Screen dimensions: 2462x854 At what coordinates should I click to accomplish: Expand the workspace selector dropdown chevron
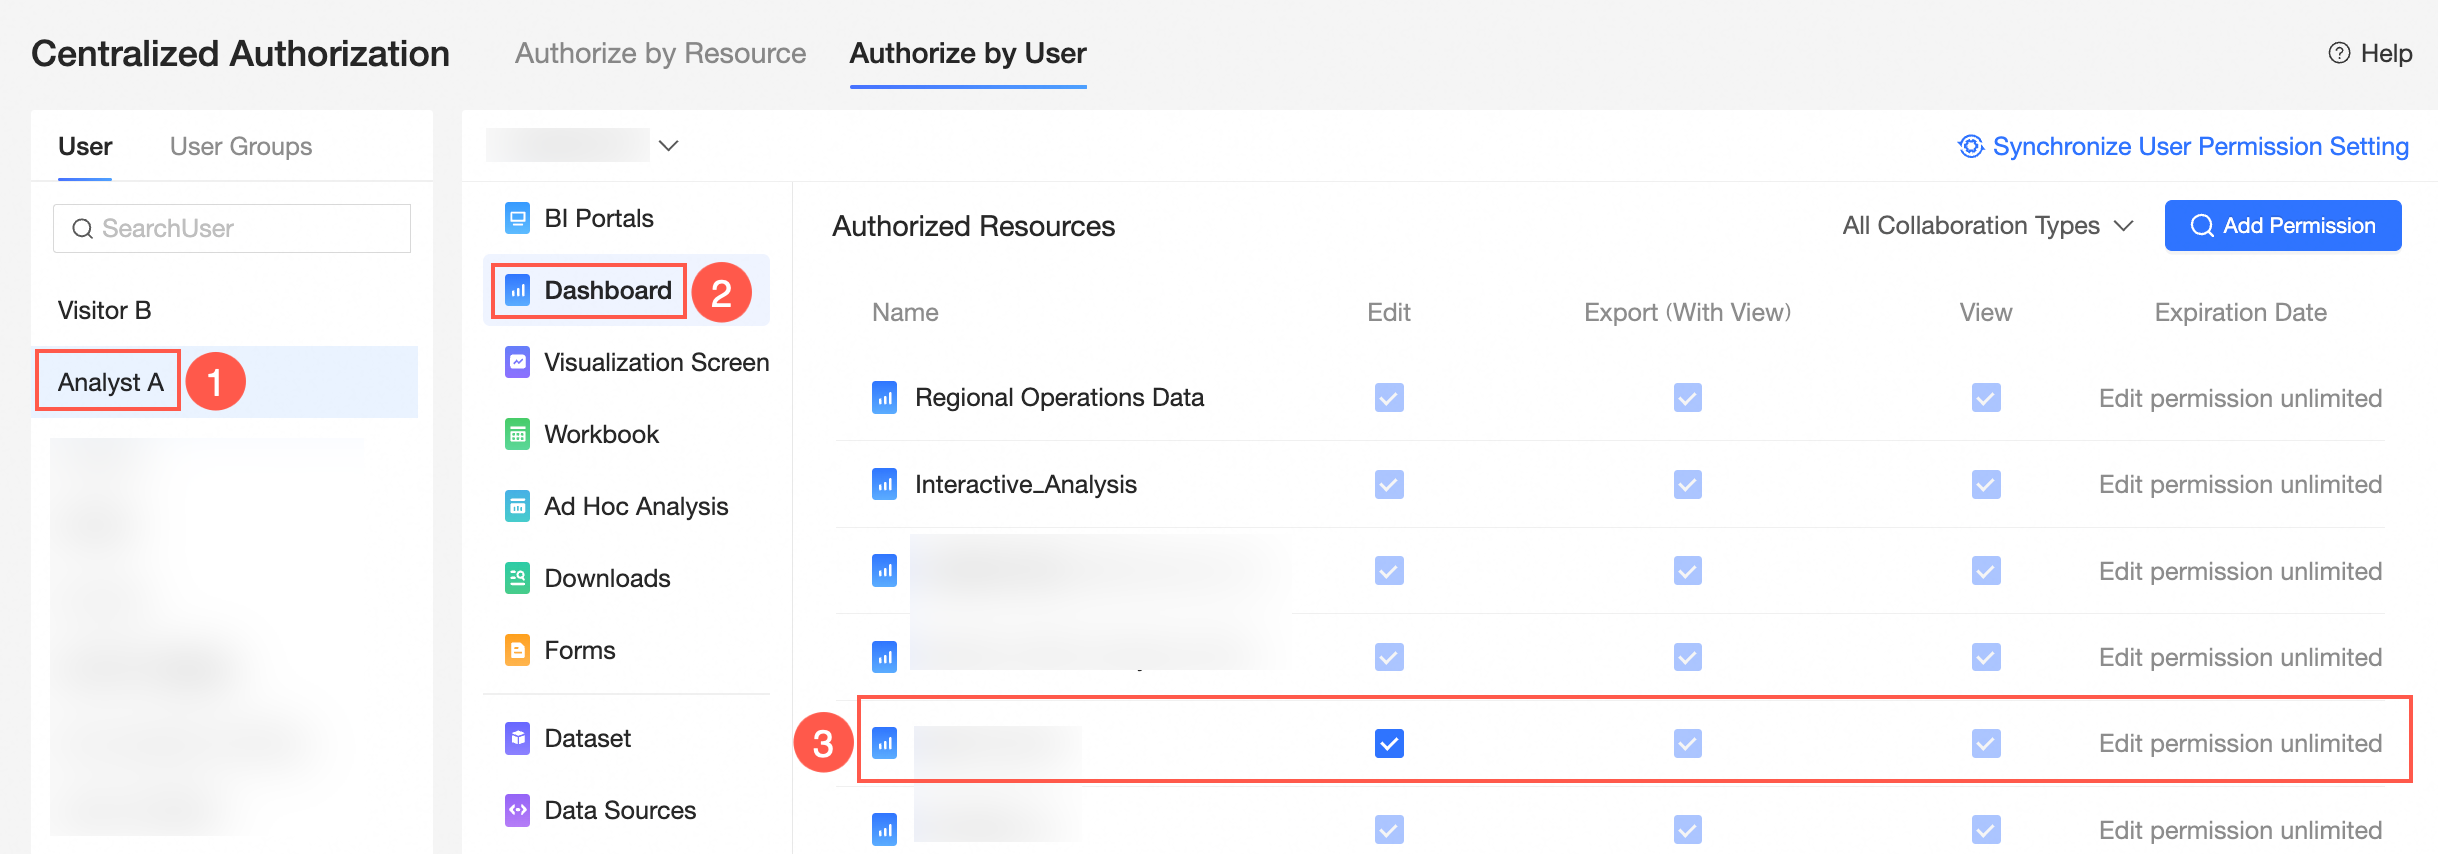click(x=669, y=146)
